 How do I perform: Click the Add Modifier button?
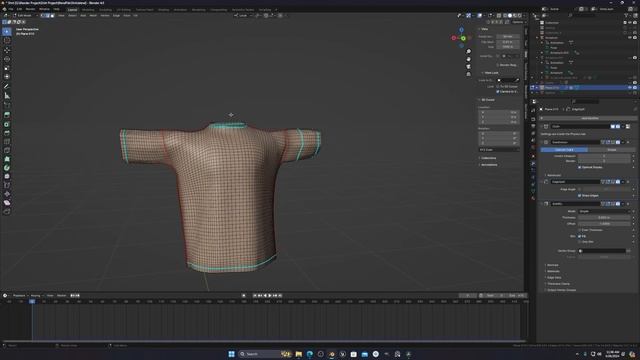(x=589, y=118)
